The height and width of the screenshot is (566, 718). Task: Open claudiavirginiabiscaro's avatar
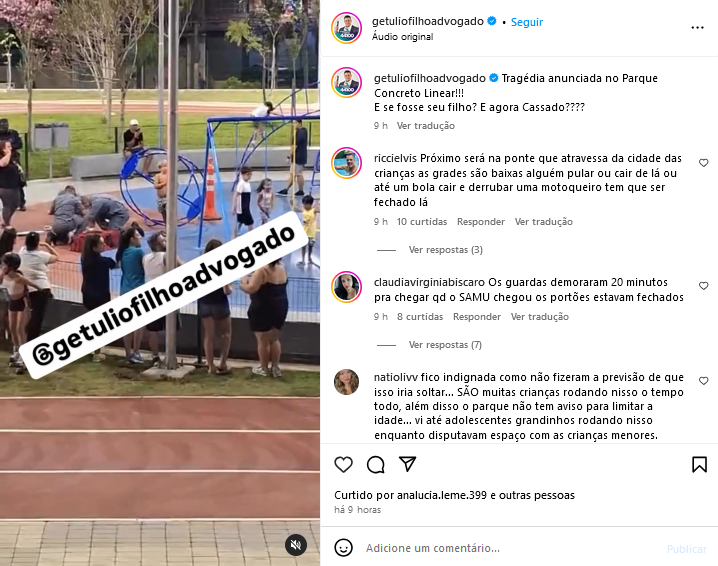(347, 287)
